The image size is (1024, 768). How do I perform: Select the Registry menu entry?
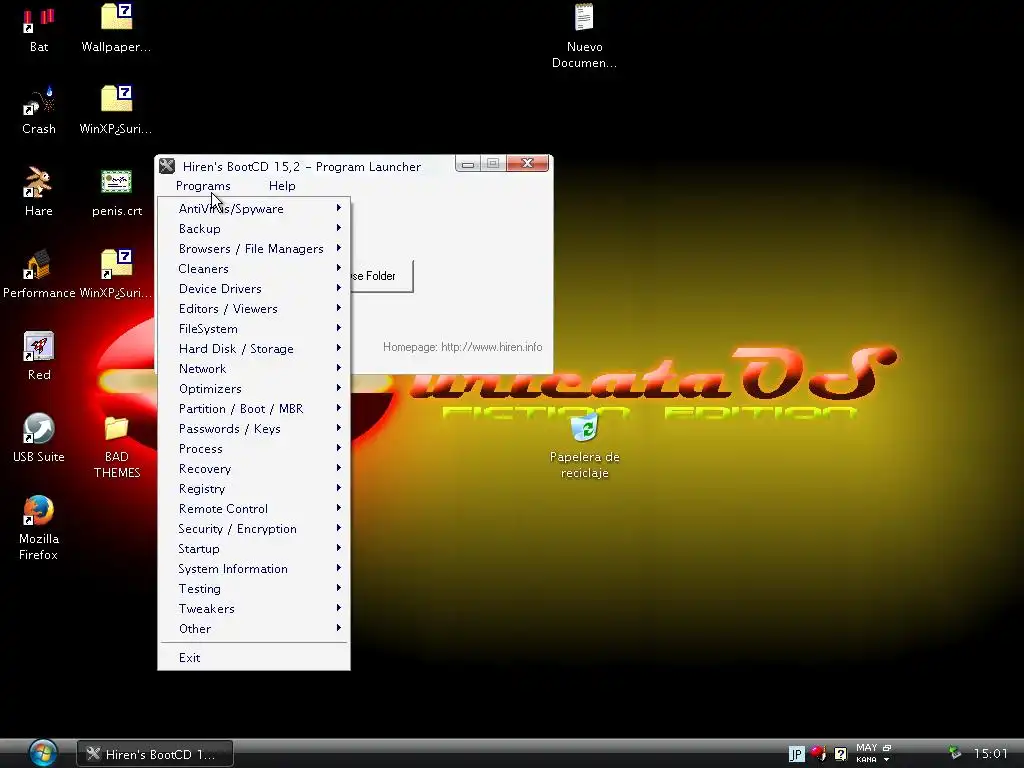tap(254, 488)
